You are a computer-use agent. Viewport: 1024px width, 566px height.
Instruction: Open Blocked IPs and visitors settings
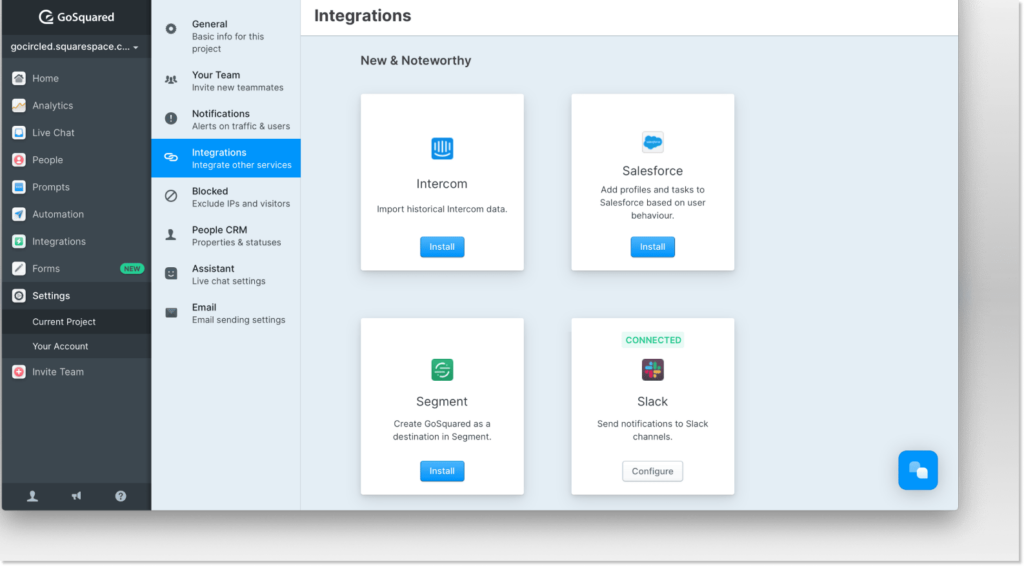226,197
